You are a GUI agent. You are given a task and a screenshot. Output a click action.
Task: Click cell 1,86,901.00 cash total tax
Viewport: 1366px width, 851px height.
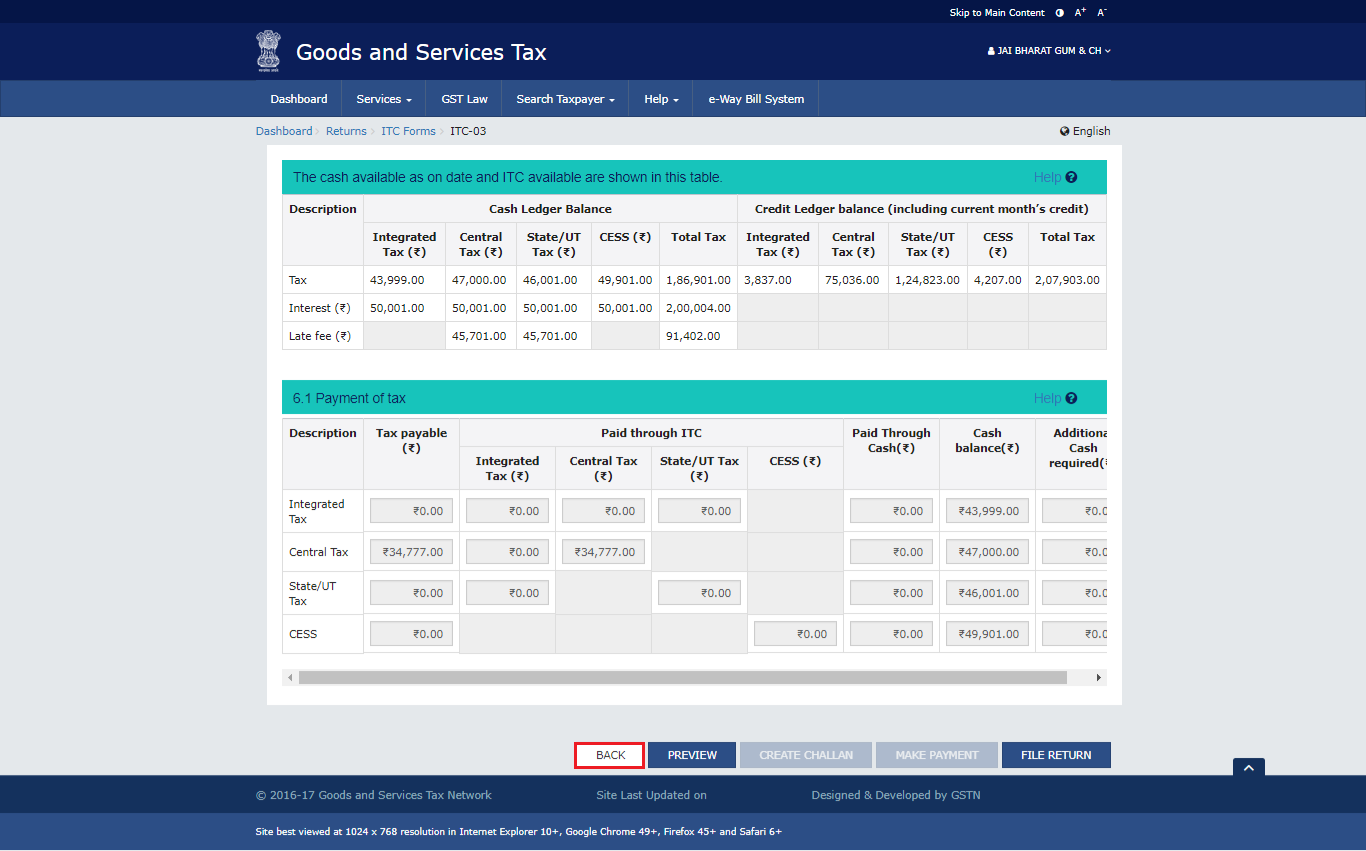tap(698, 280)
